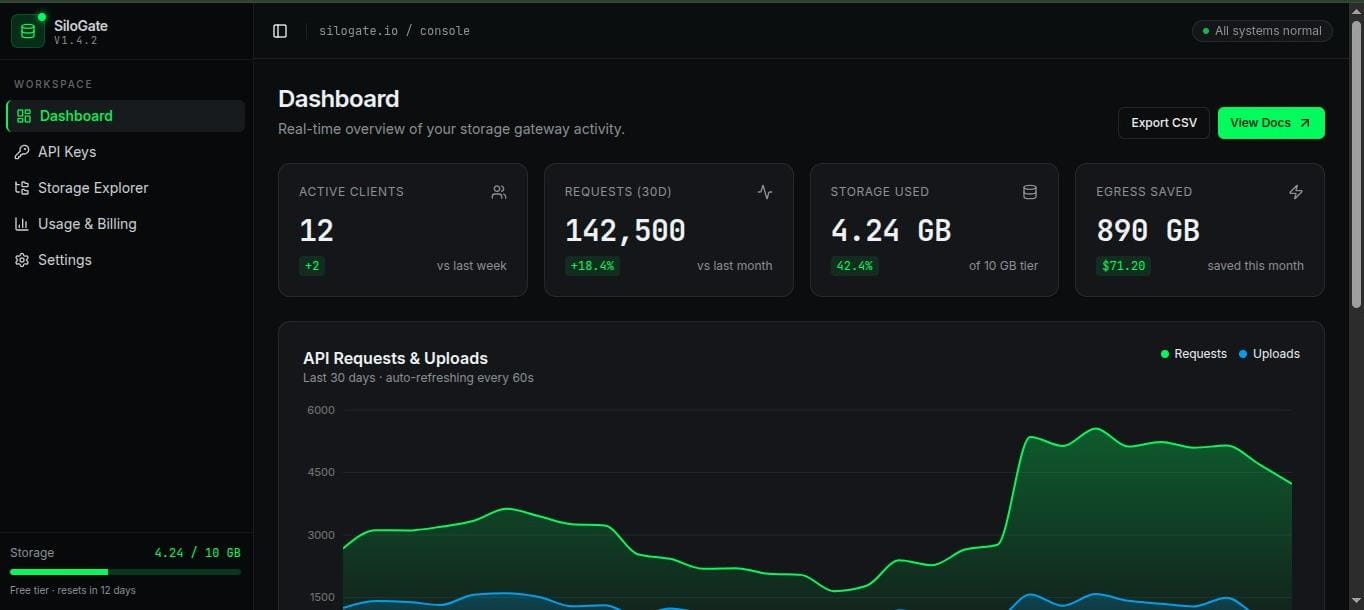Click the Active Clients value 12
Viewport: 1364px width, 610px height.
click(316, 231)
